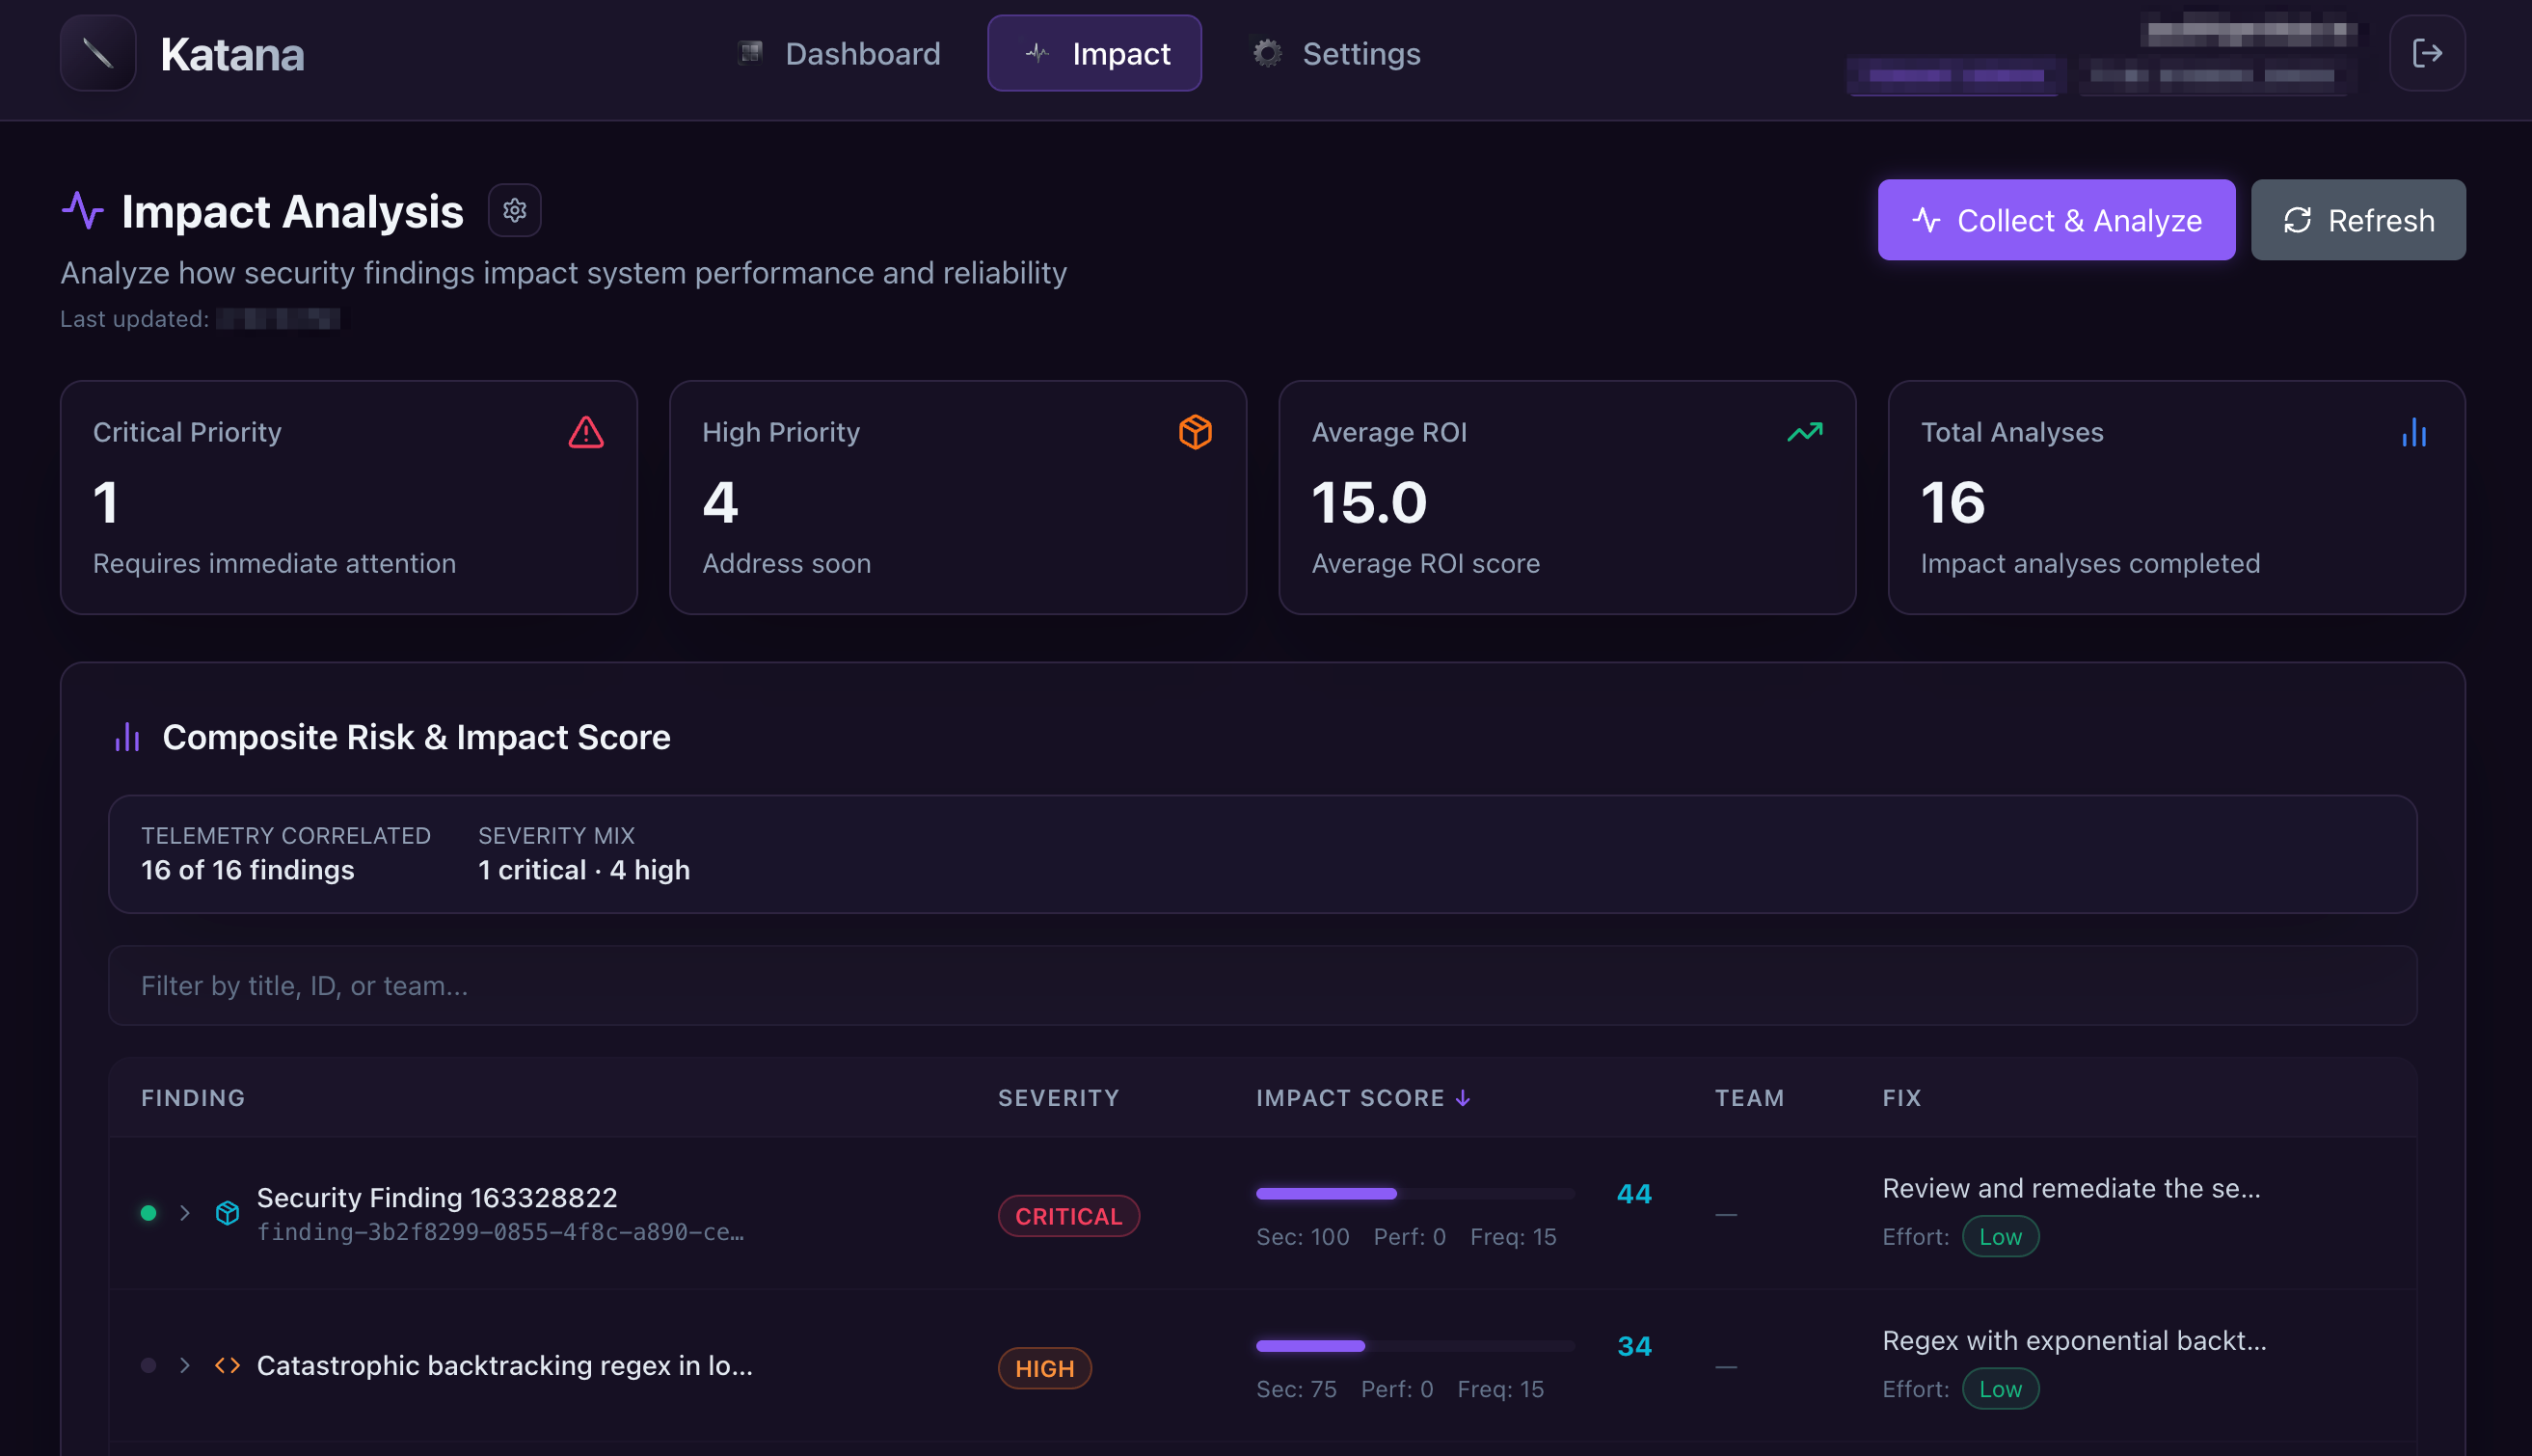
Task: Click 'Sec: 75' metric text
Action: click(1295, 1388)
